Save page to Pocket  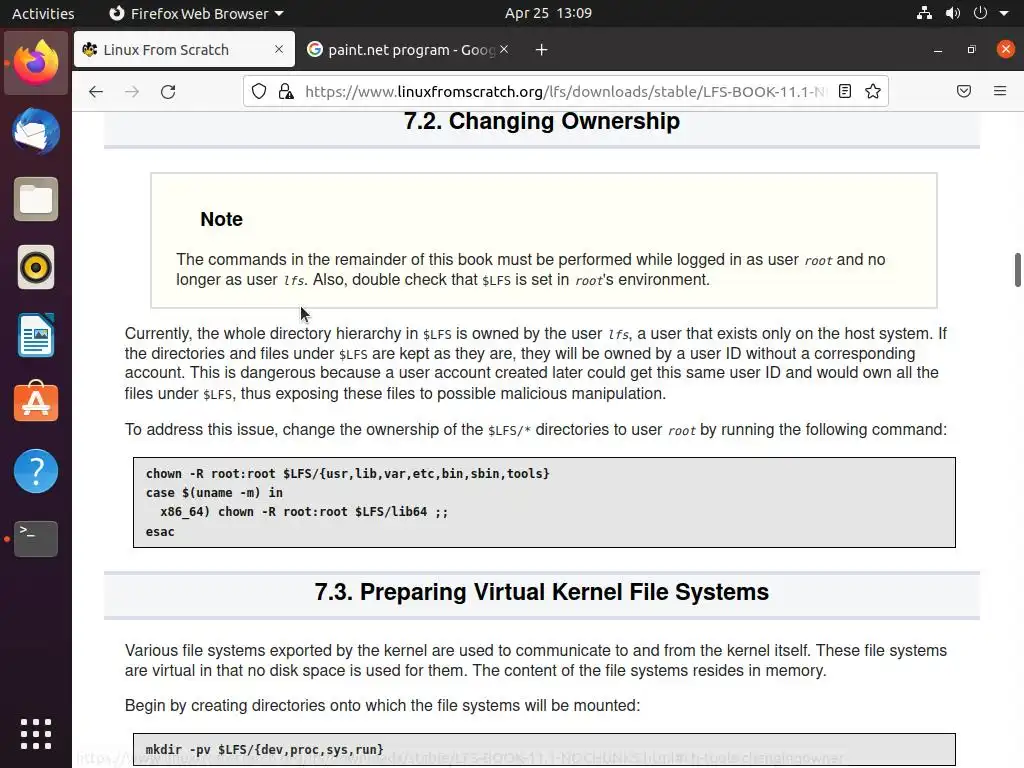tap(964, 91)
